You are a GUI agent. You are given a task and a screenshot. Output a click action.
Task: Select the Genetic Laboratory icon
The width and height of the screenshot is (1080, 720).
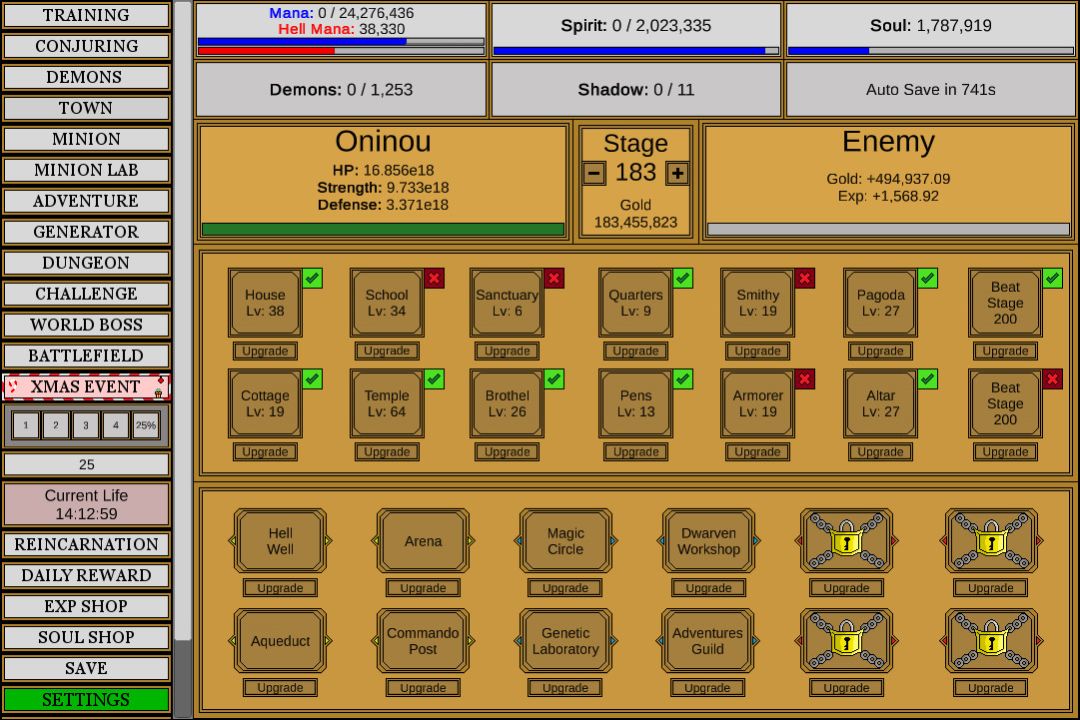tap(565, 641)
